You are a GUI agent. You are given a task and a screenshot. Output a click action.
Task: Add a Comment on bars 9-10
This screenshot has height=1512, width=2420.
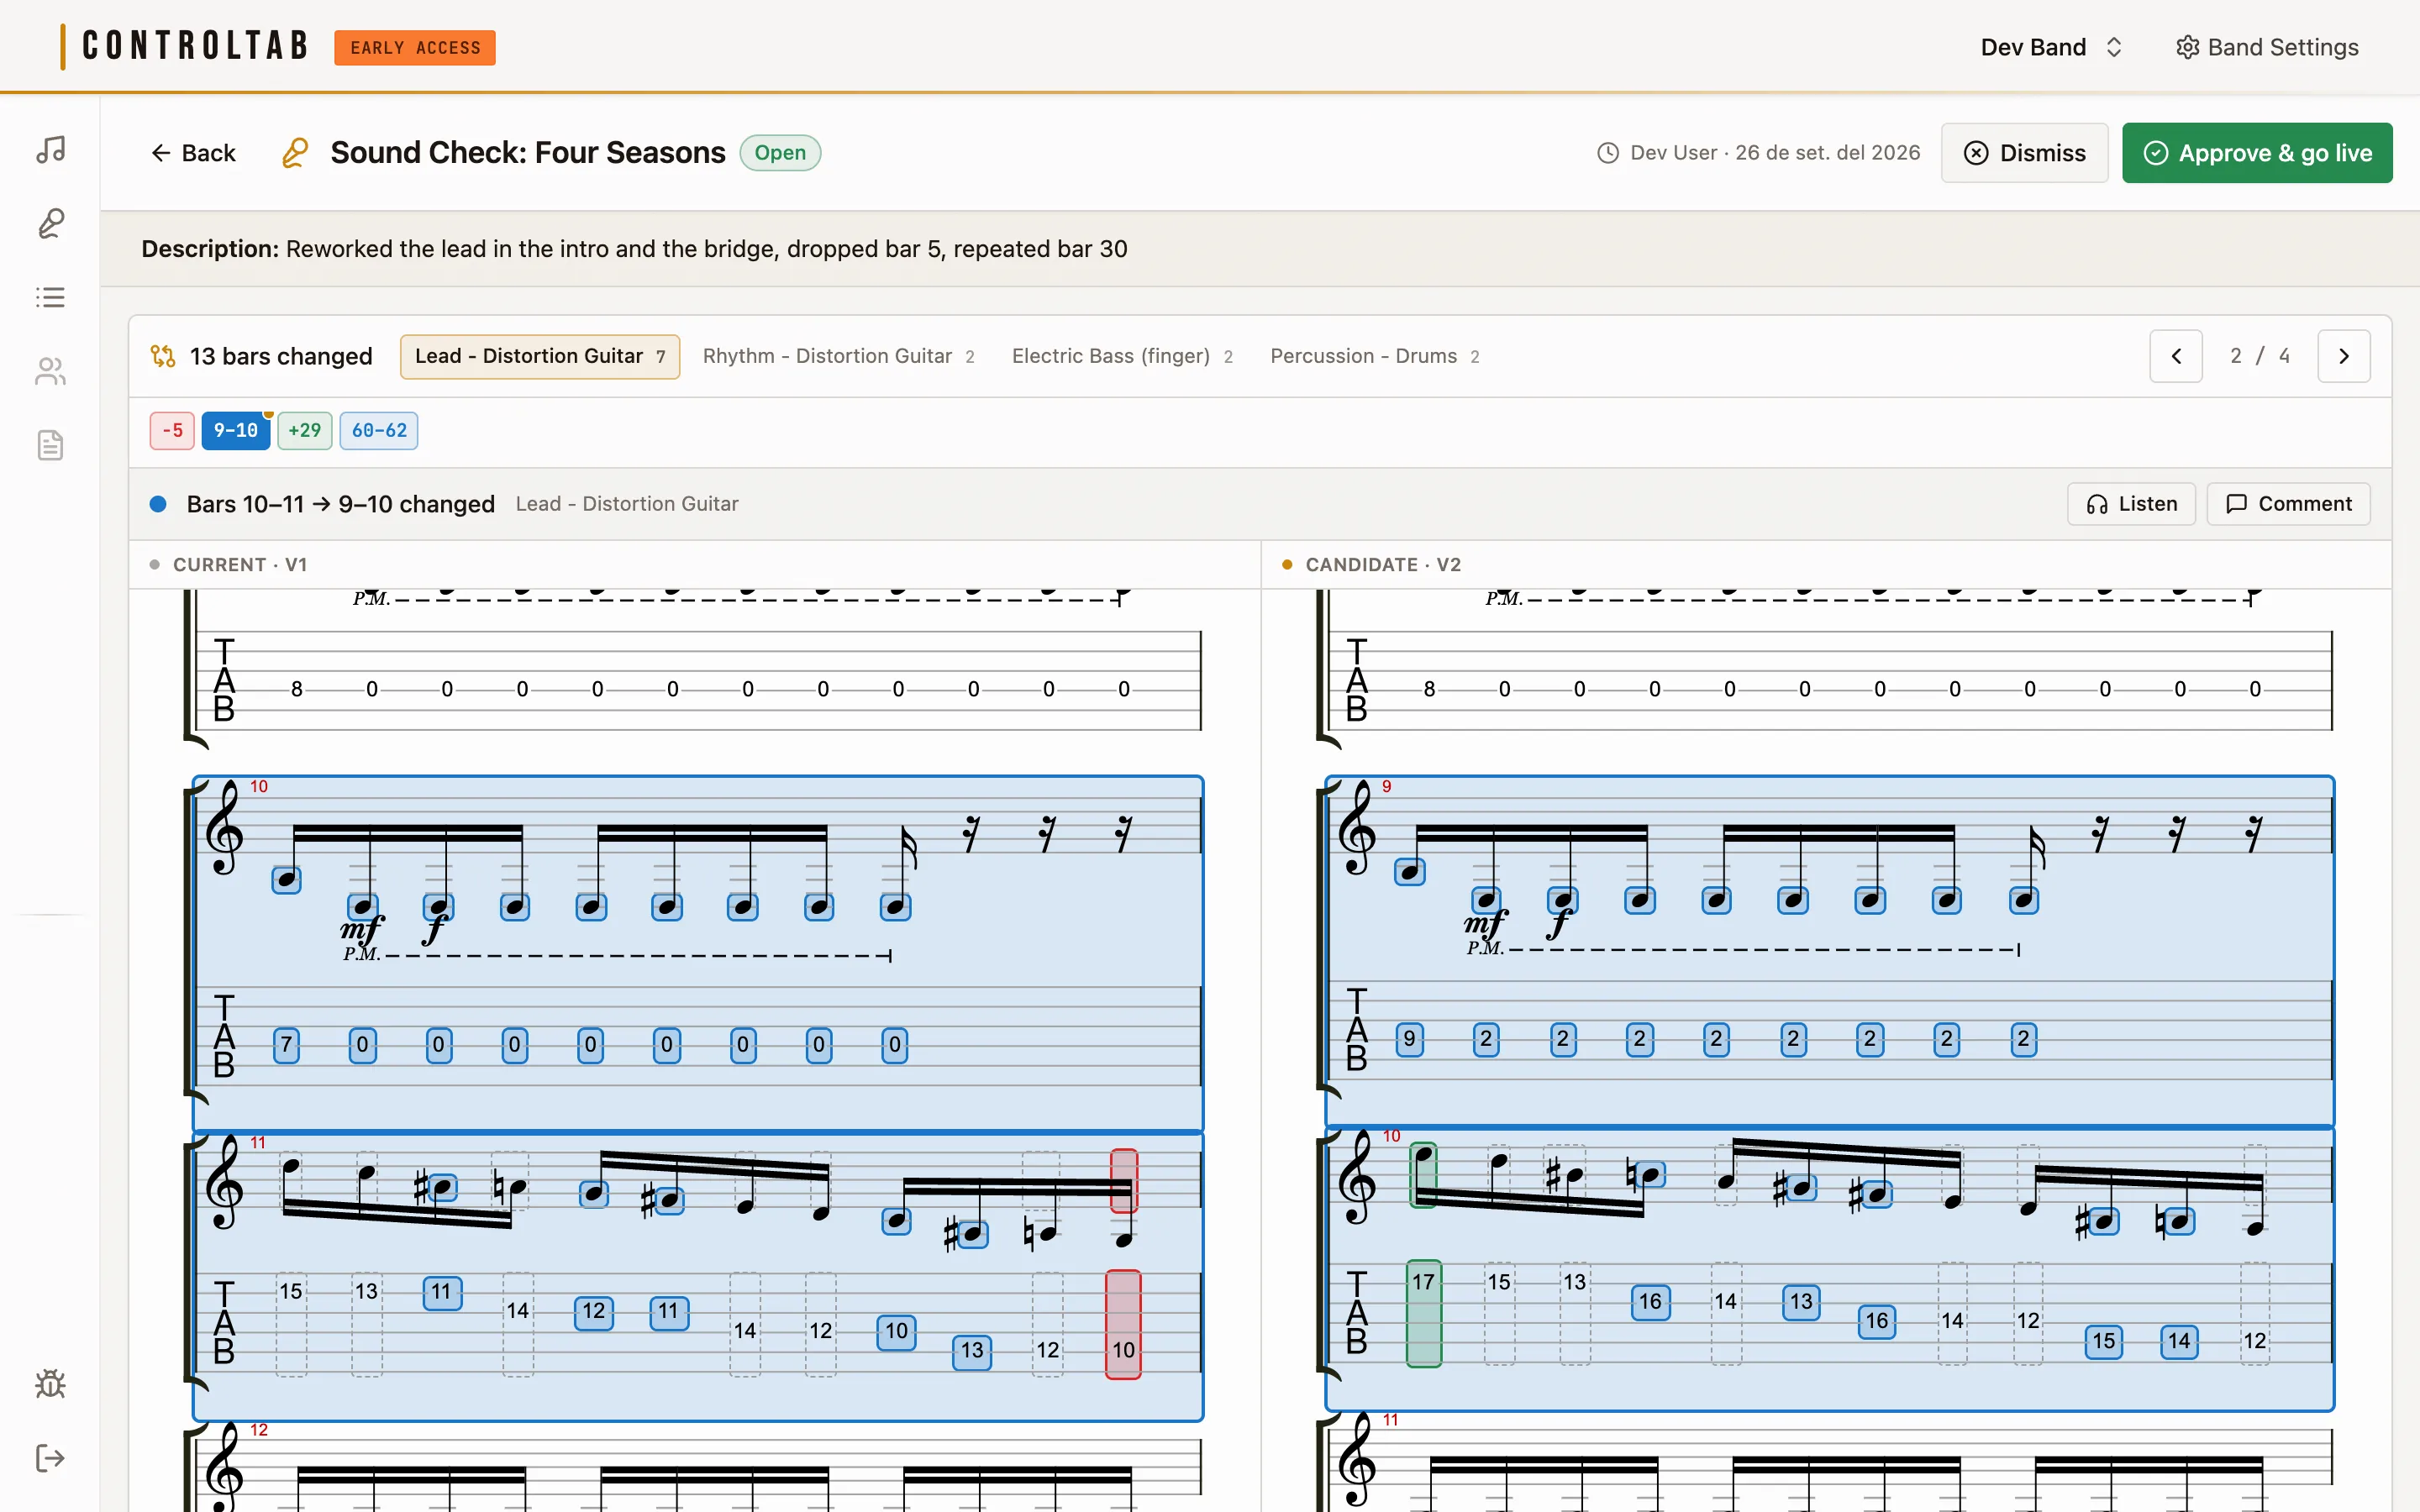[x=2288, y=504]
